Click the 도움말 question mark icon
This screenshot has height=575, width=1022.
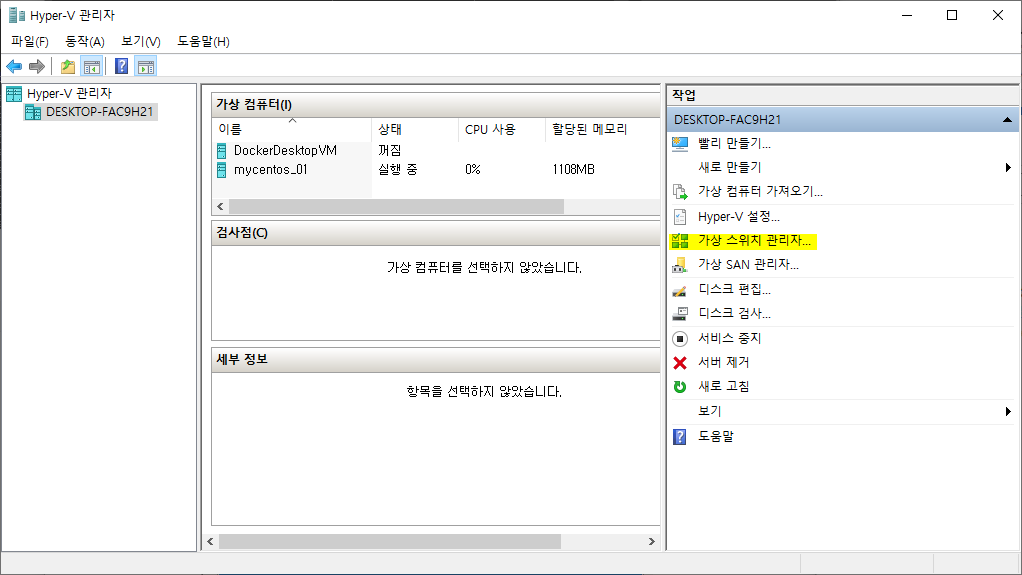[x=680, y=437]
